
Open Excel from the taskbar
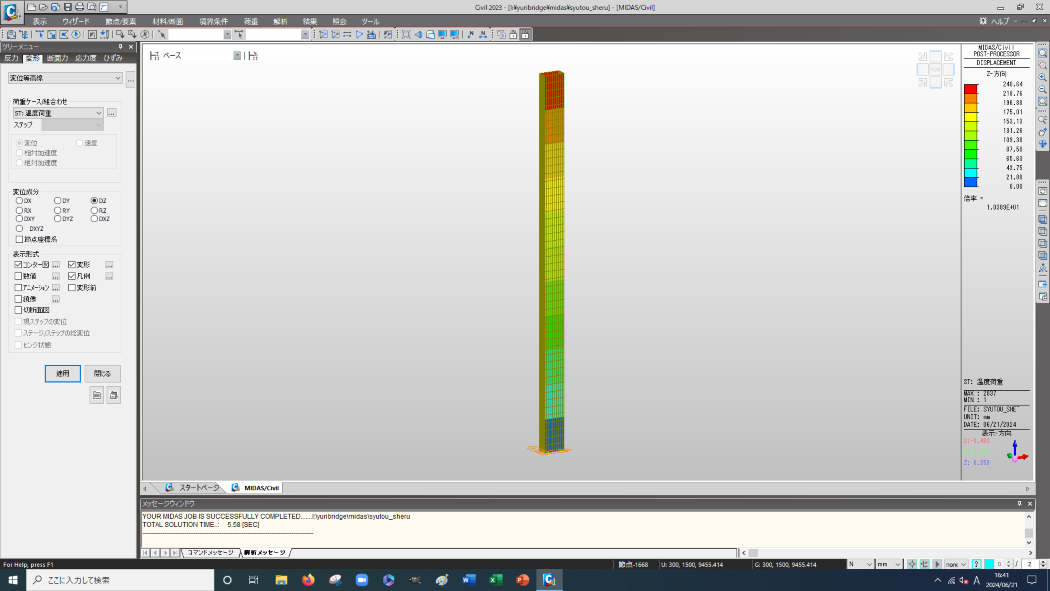[496, 580]
